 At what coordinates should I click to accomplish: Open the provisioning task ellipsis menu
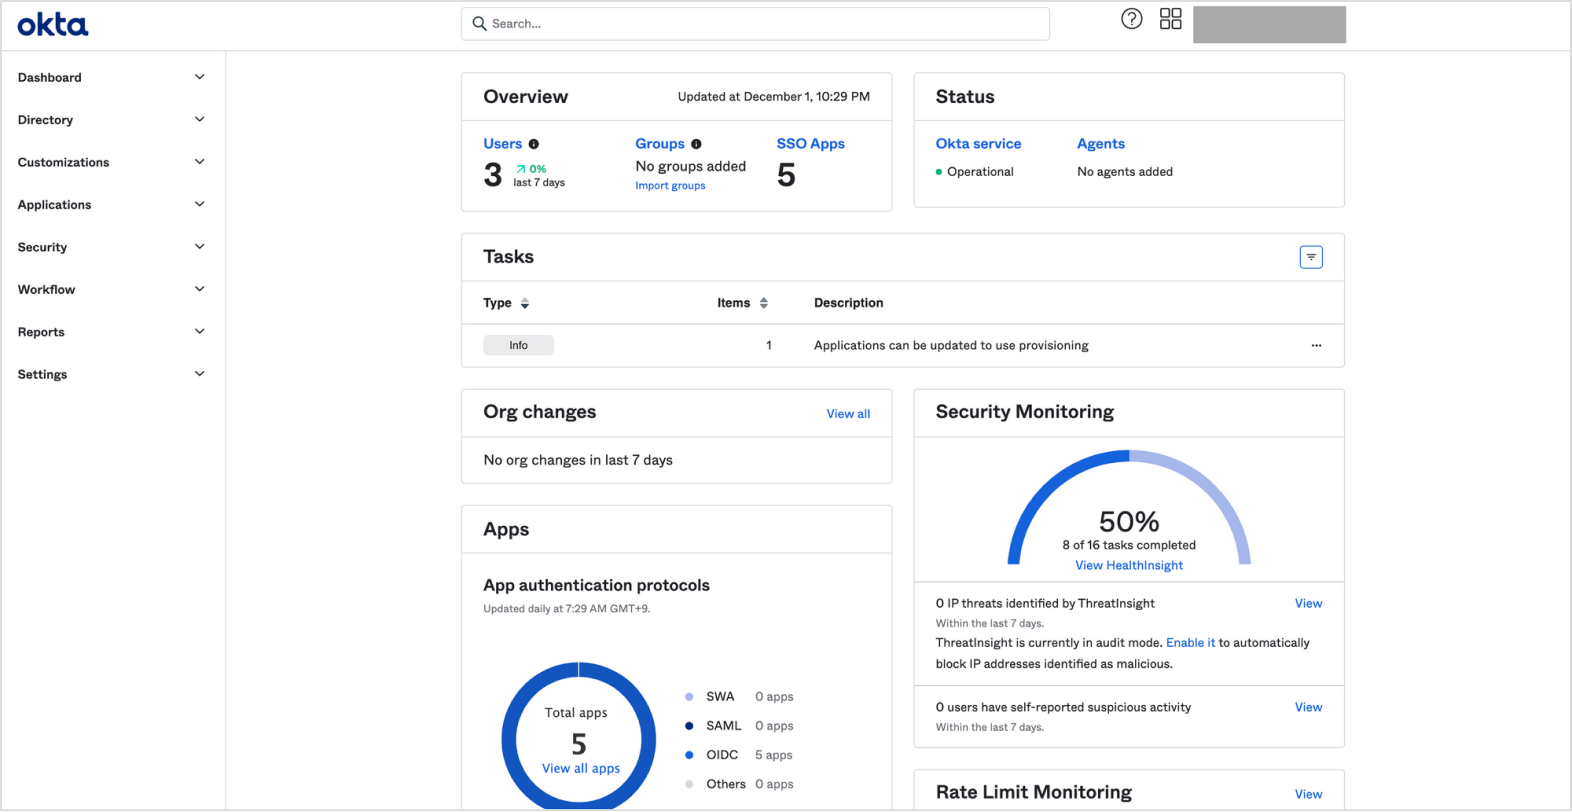tap(1316, 345)
